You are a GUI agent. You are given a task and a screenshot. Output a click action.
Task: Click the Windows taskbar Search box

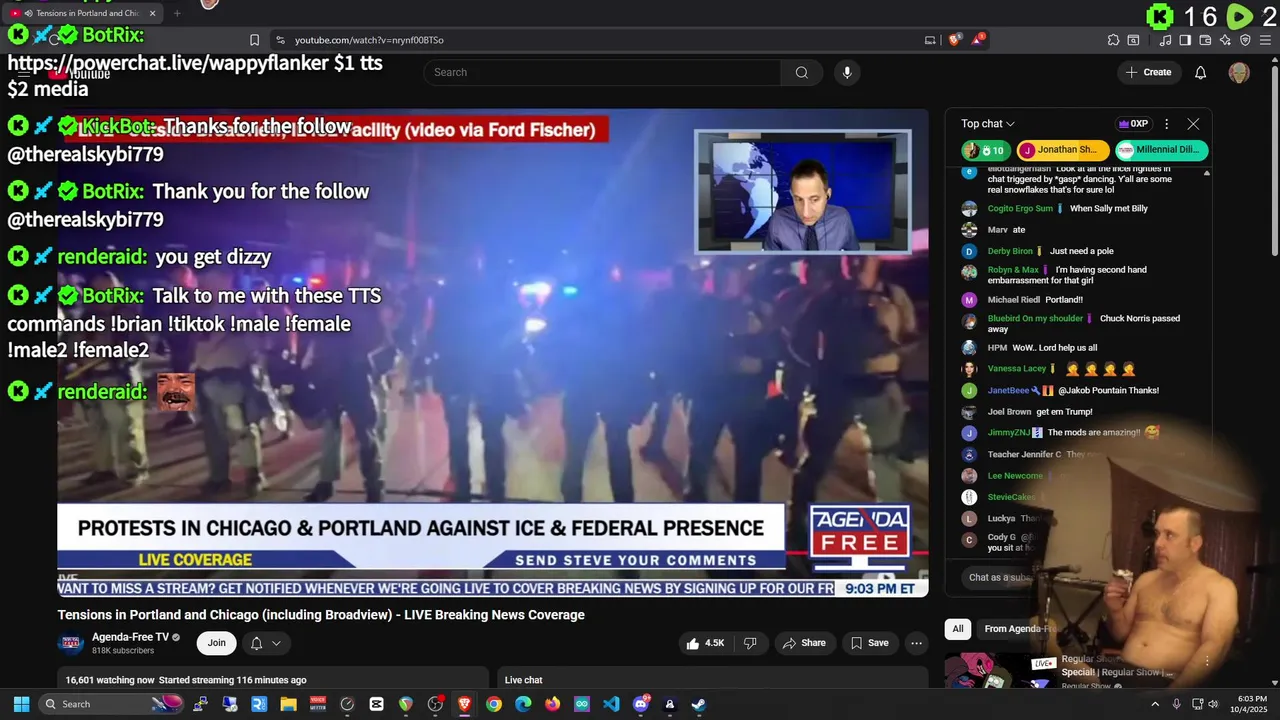pos(113,704)
